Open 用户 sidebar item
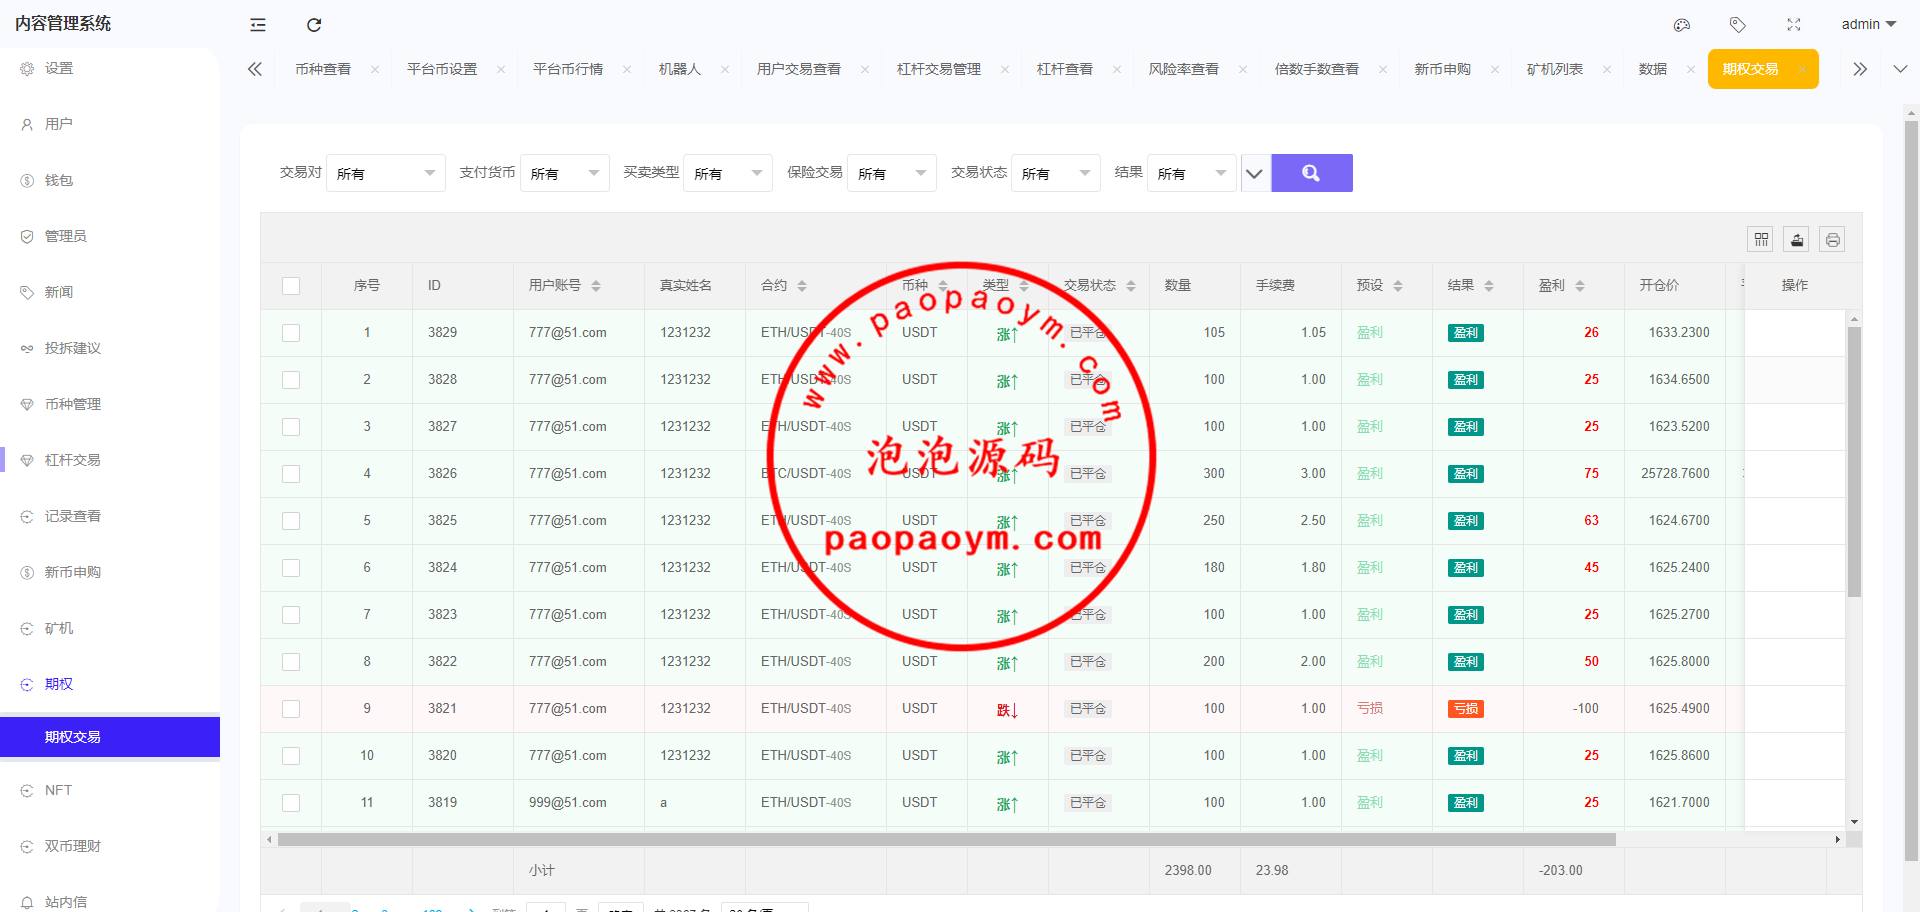Image resolution: width=1920 pixels, height=912 pixels. 110,124
